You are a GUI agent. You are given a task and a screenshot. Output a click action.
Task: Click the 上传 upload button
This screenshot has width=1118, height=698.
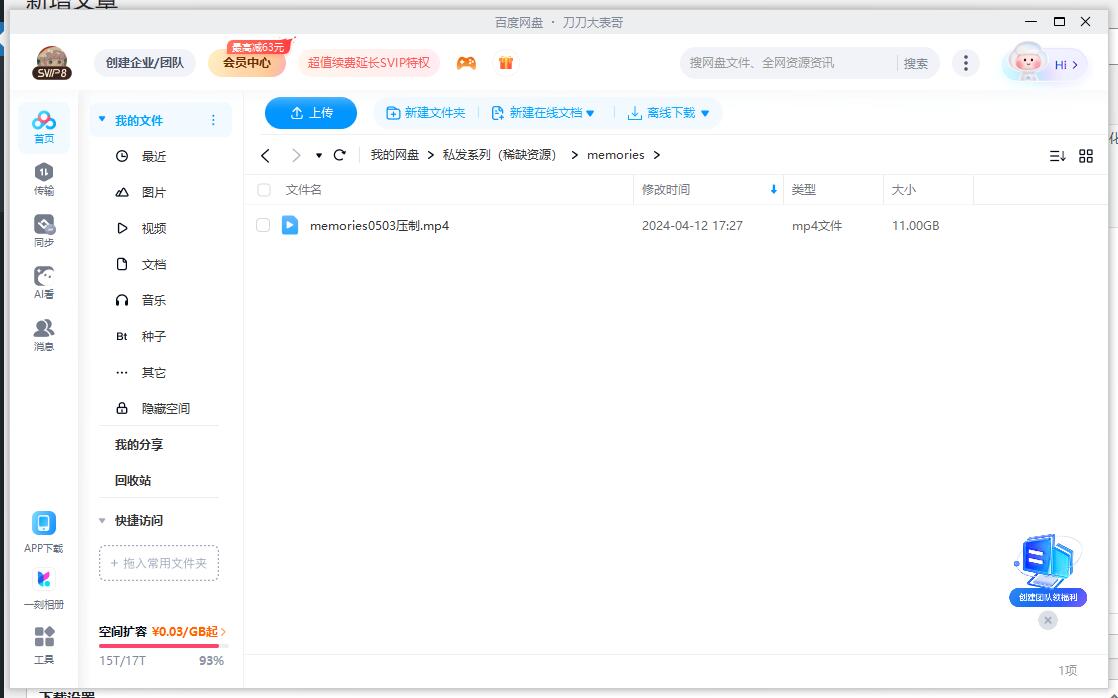(310, 112)
